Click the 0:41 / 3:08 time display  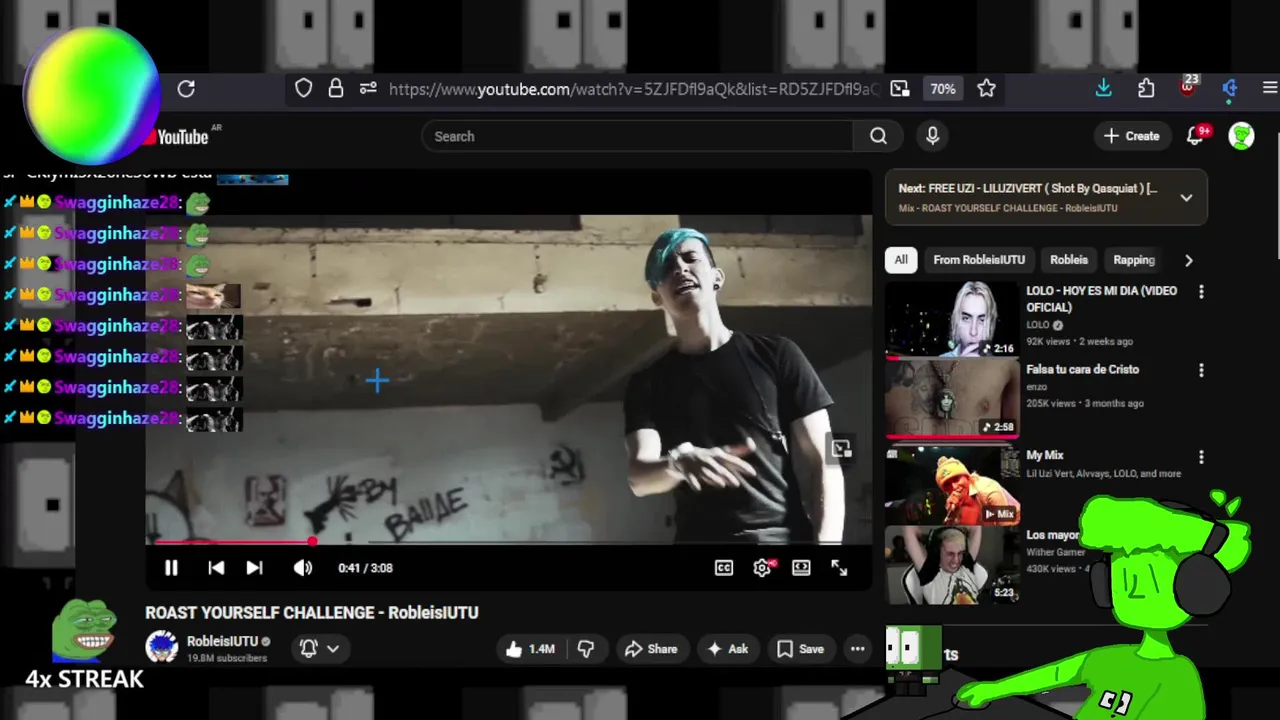pos(365,568)
